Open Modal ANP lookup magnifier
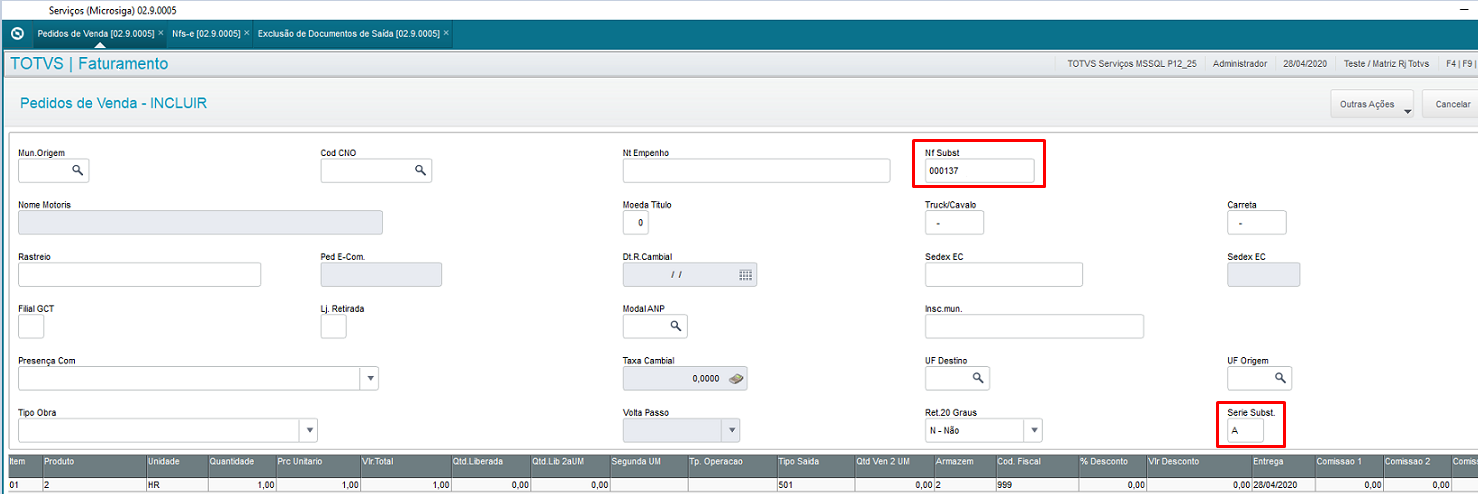 (676, 326)
